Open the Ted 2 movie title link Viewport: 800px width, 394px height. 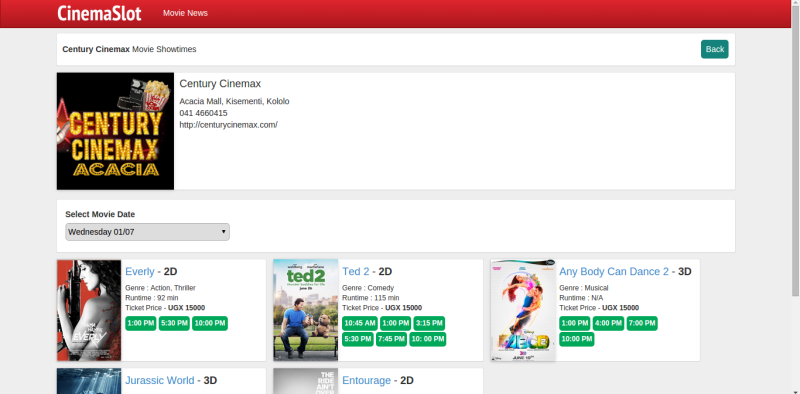(356, 272)
